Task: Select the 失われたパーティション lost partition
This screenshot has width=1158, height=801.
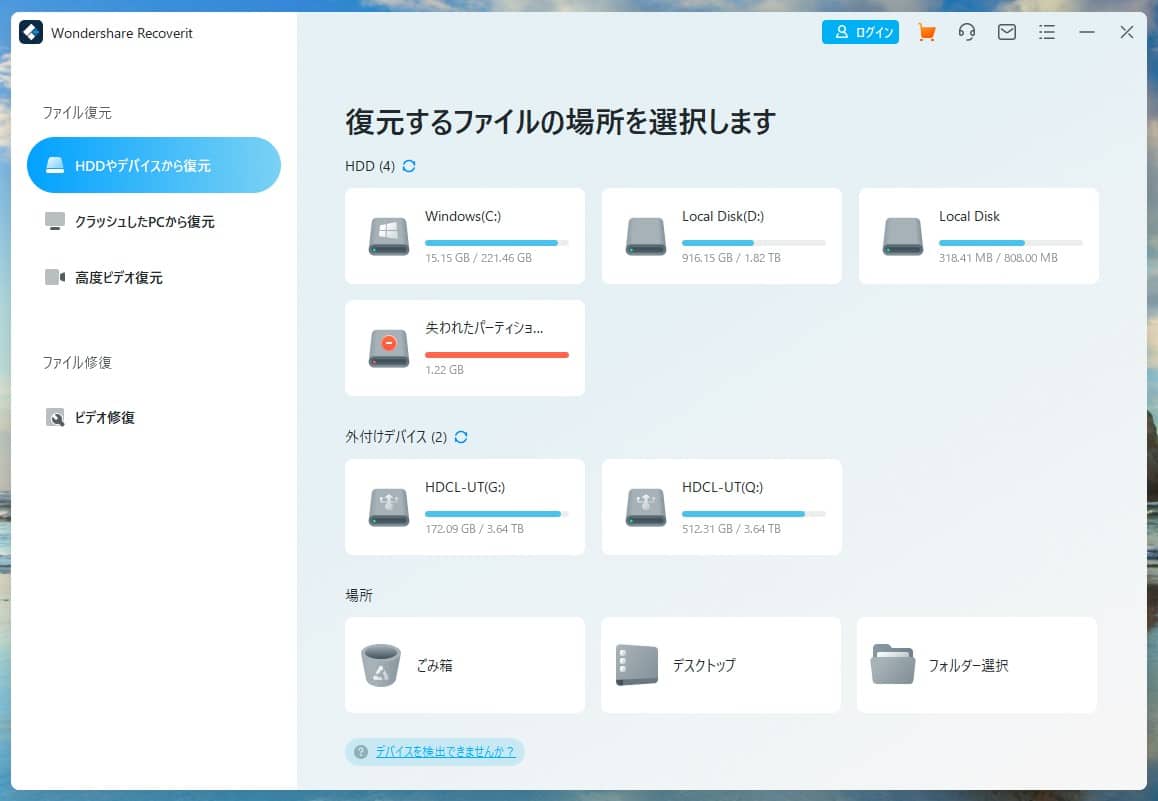Action: tap(465, 348)
